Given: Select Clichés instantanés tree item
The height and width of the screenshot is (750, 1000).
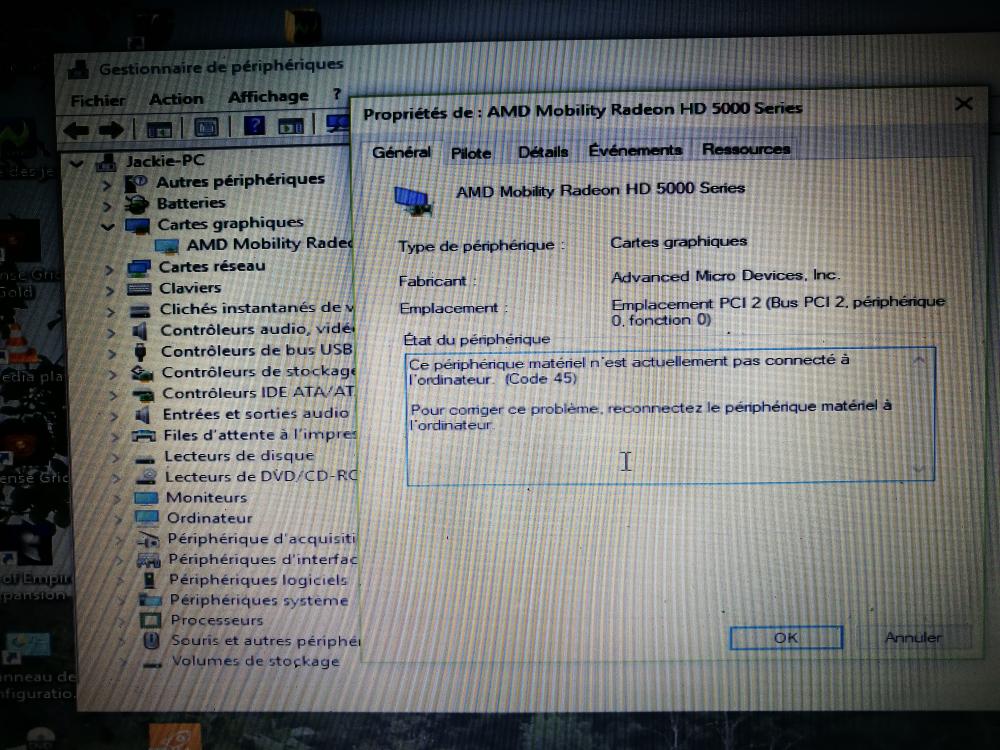Looking at the screenshot, I should pos(256,309).
